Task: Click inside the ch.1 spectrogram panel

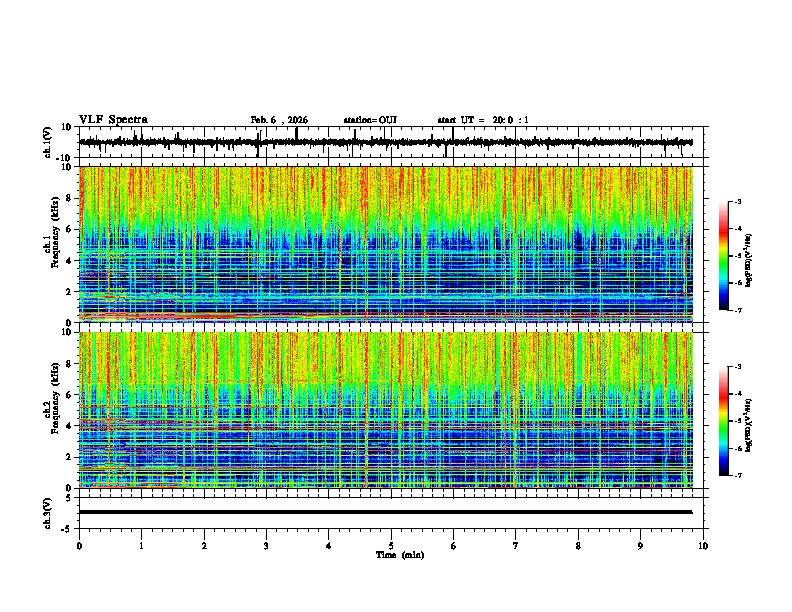Action: click(386, 244)
